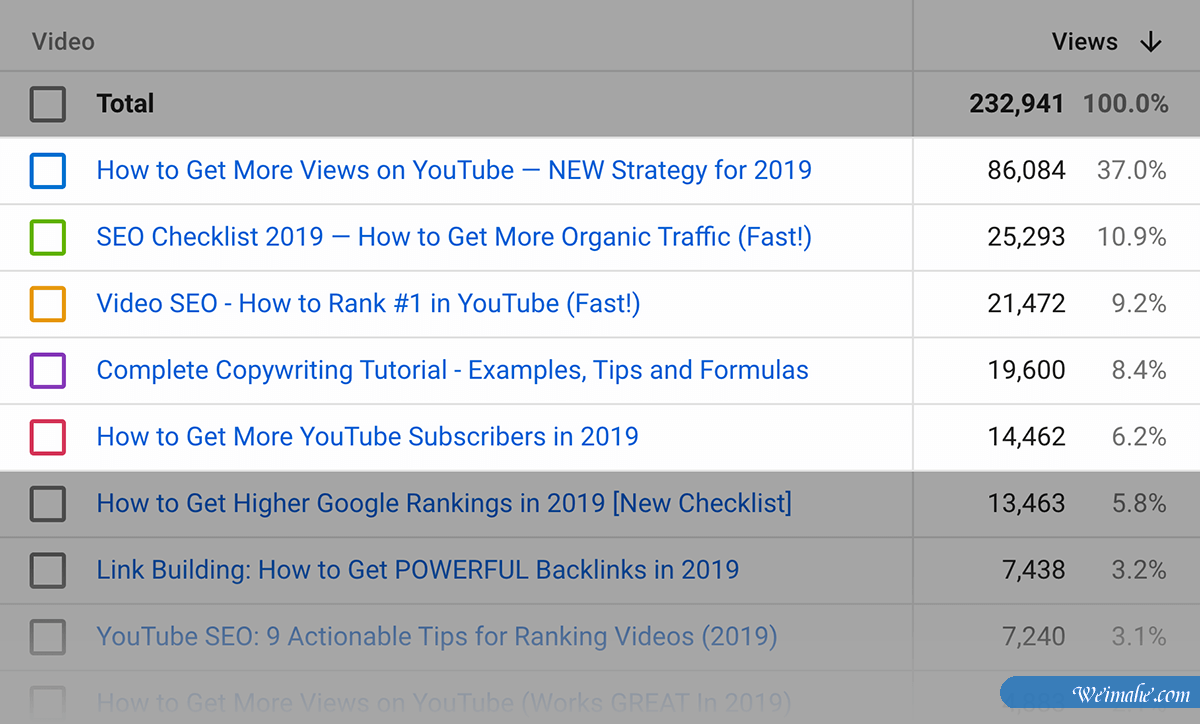Select checkbox for Higher Google Rankings video
The image size is (1200, 724).
click(x=48, y=503)
